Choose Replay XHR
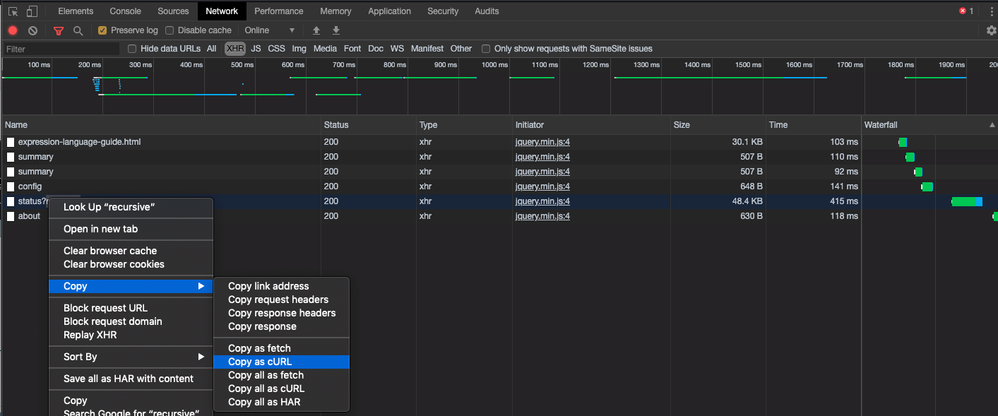The height and width of the screenshot is (416, 998). 130,335
